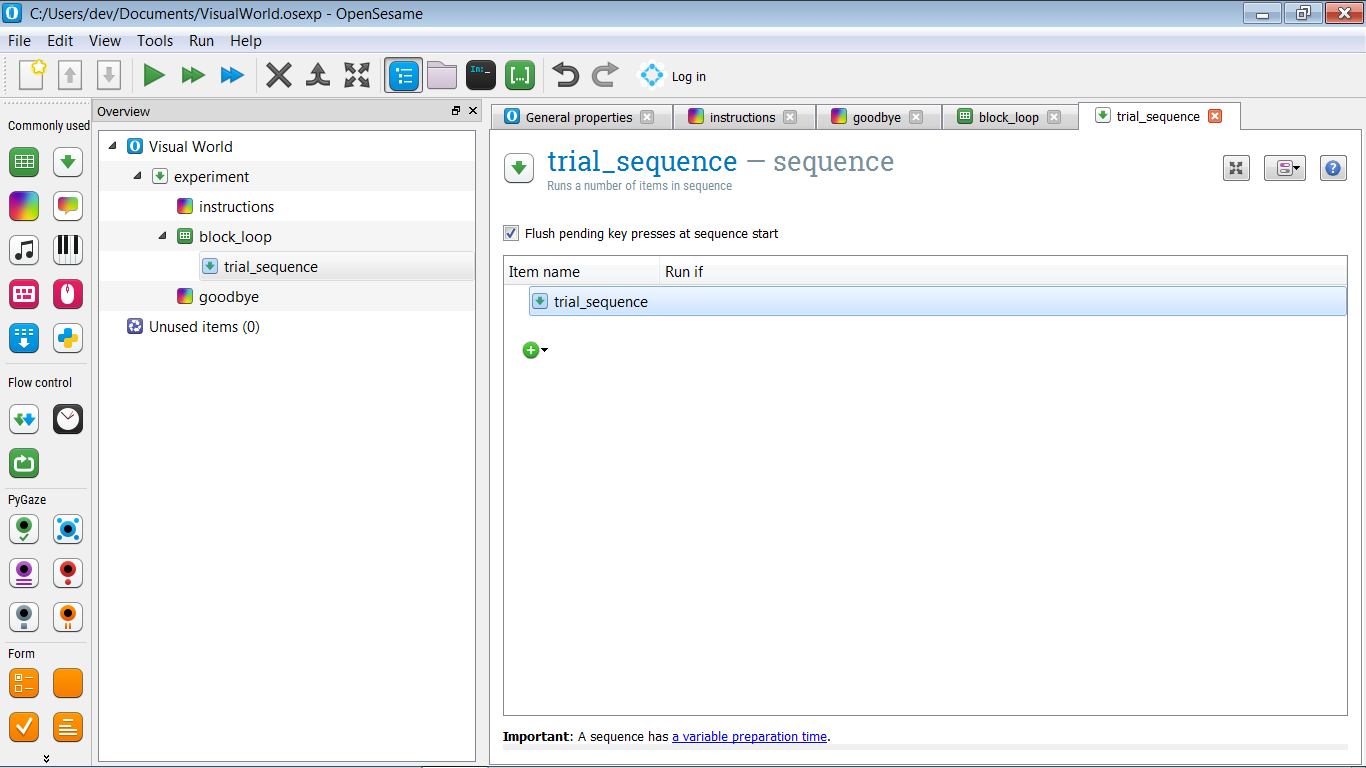Open the Tools menu
Image resolution: width=1366 pixels, height=768 pixels.
(155, 41)
